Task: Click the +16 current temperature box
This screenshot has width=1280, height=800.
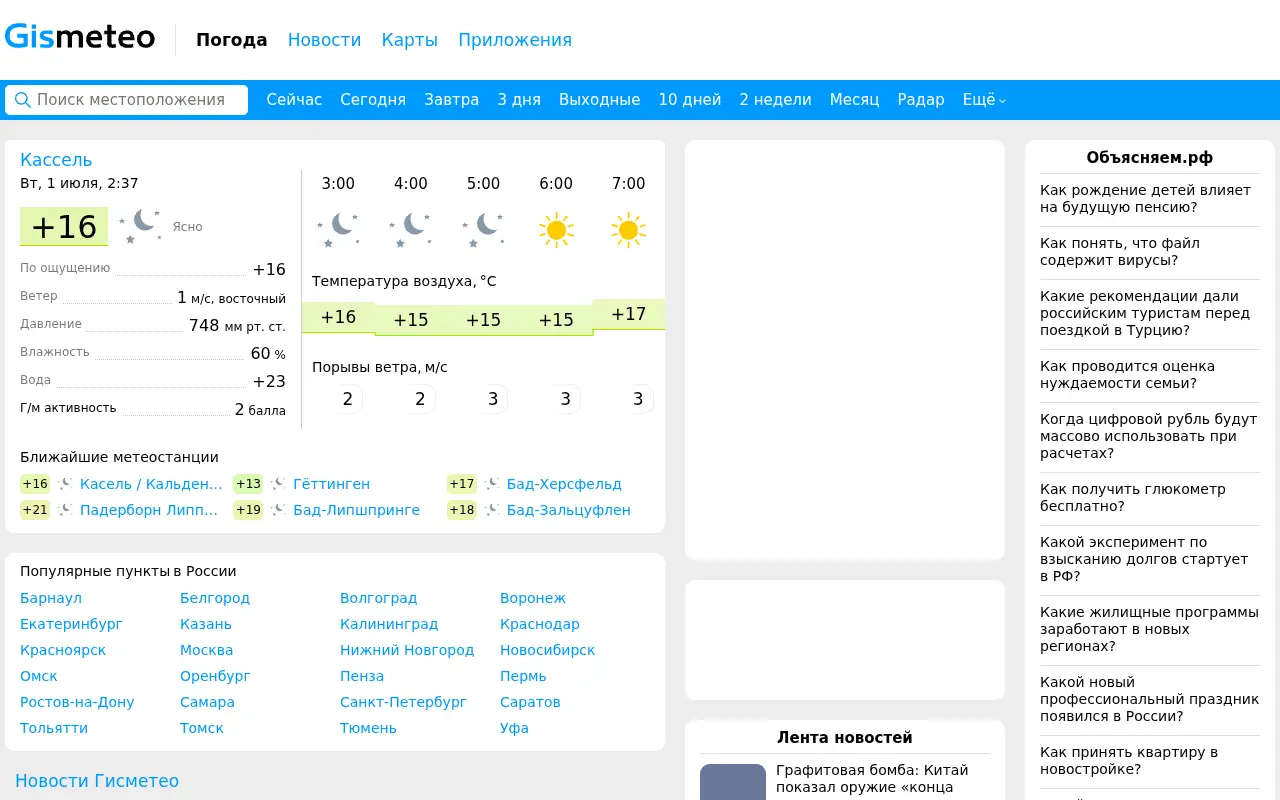Action: [64, 227]
